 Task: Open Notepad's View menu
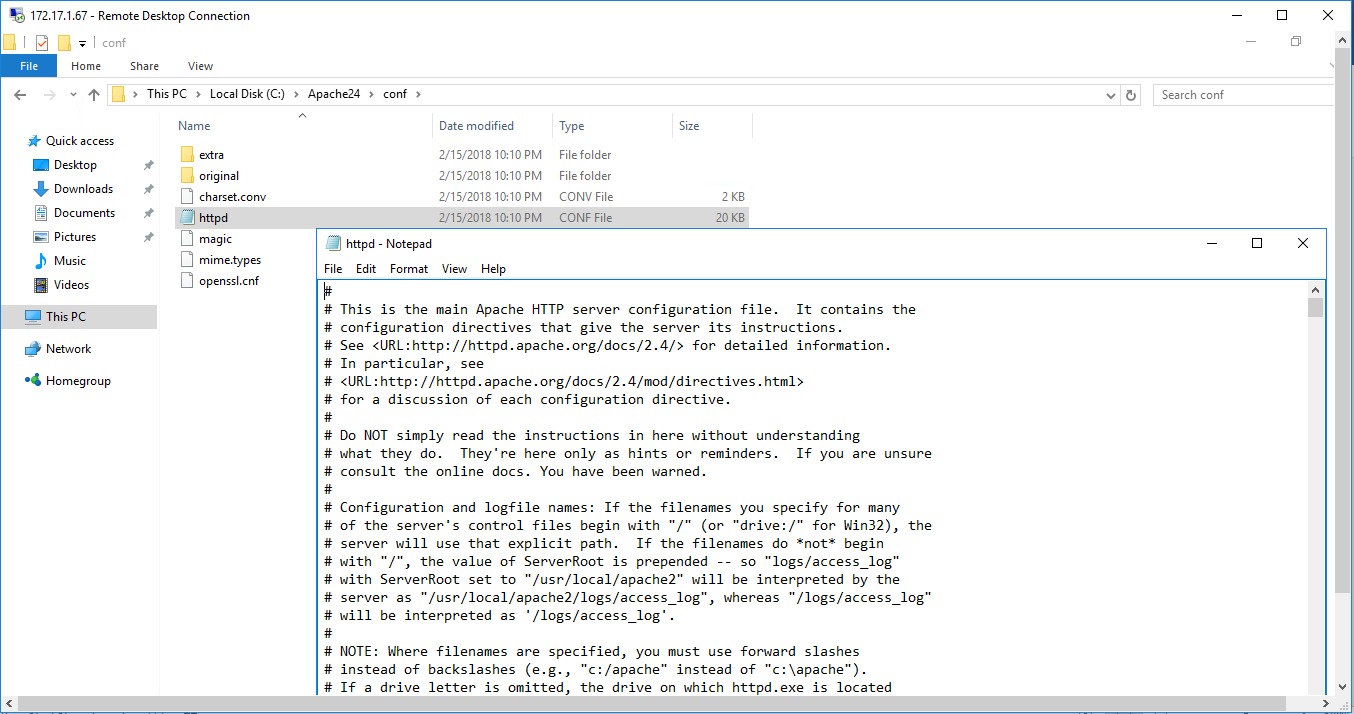(x=454, y=269)
